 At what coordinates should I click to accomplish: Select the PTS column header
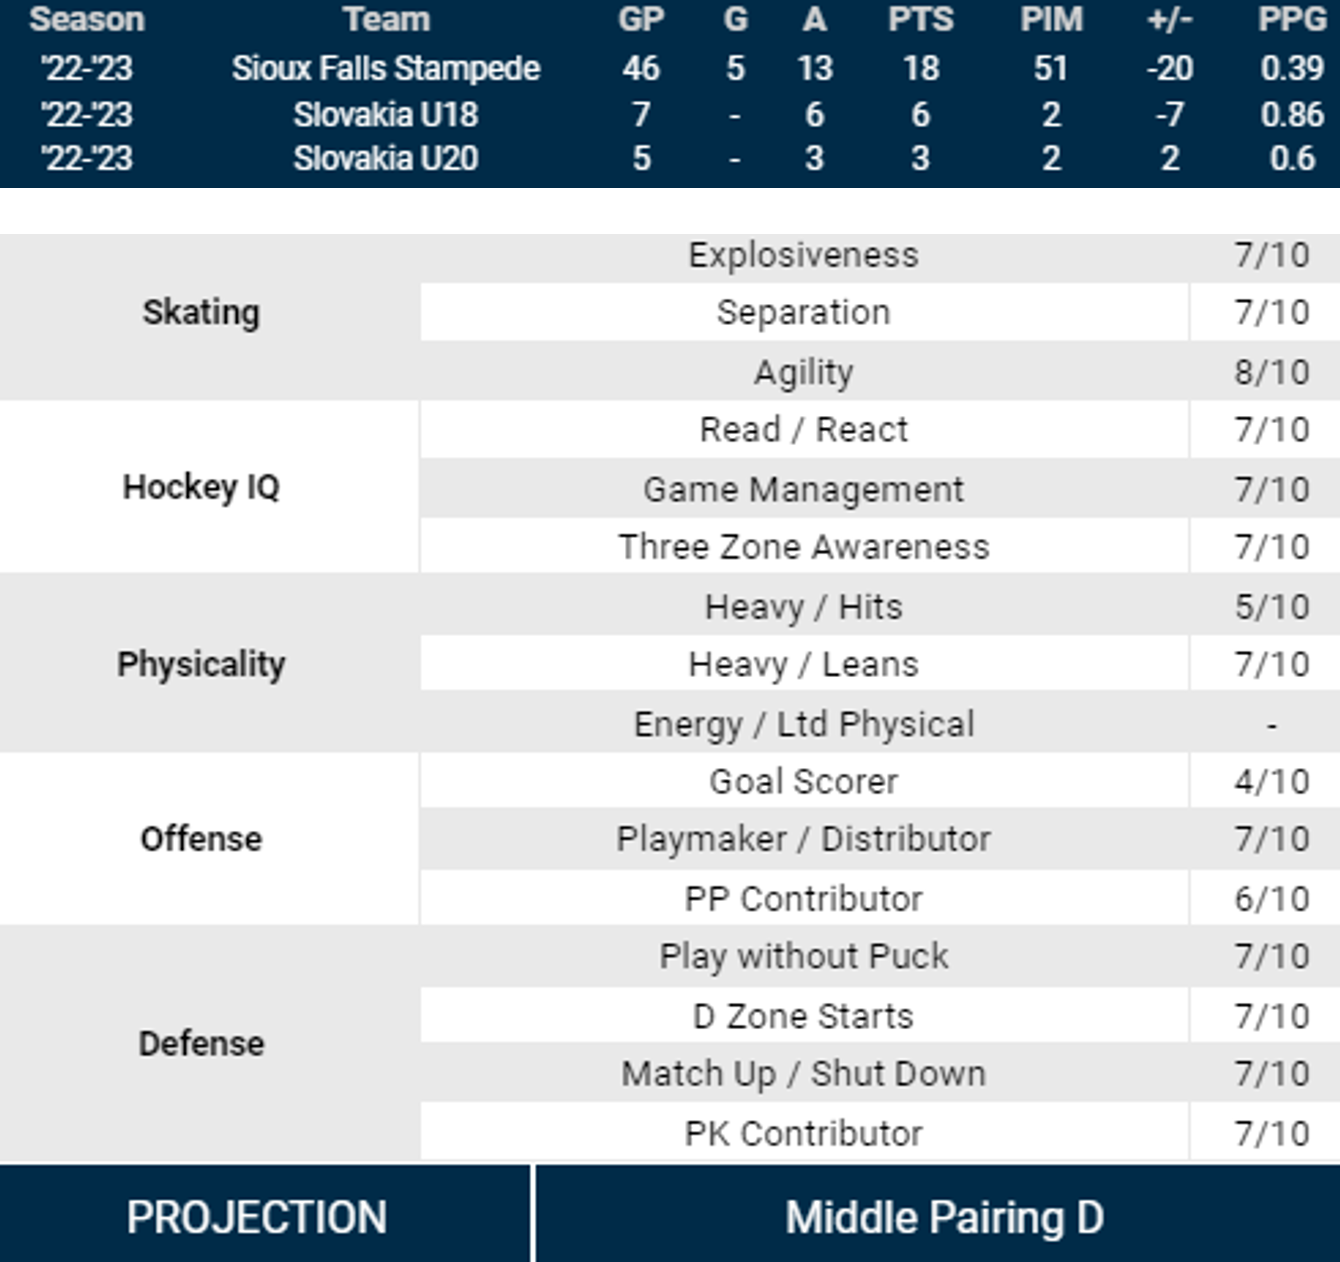pyautogui.click(x=920, y=19)
